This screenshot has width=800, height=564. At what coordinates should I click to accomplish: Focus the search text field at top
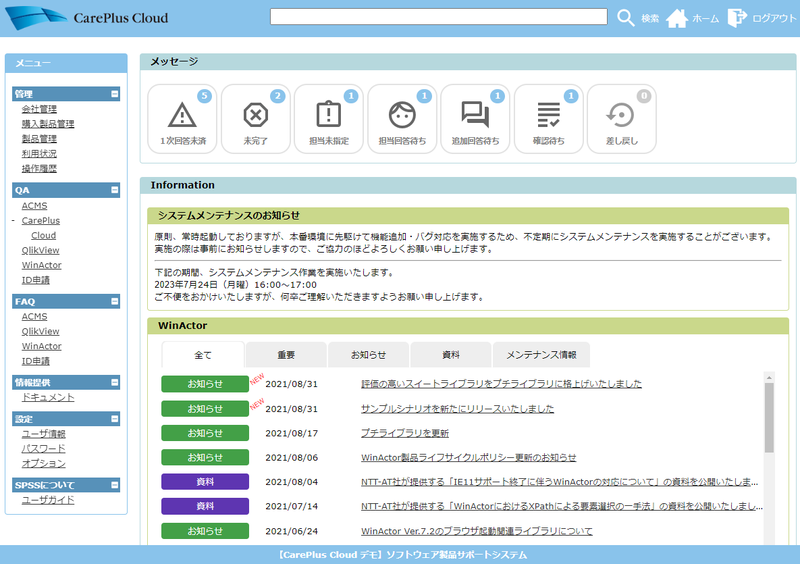(x=438, y=17)
